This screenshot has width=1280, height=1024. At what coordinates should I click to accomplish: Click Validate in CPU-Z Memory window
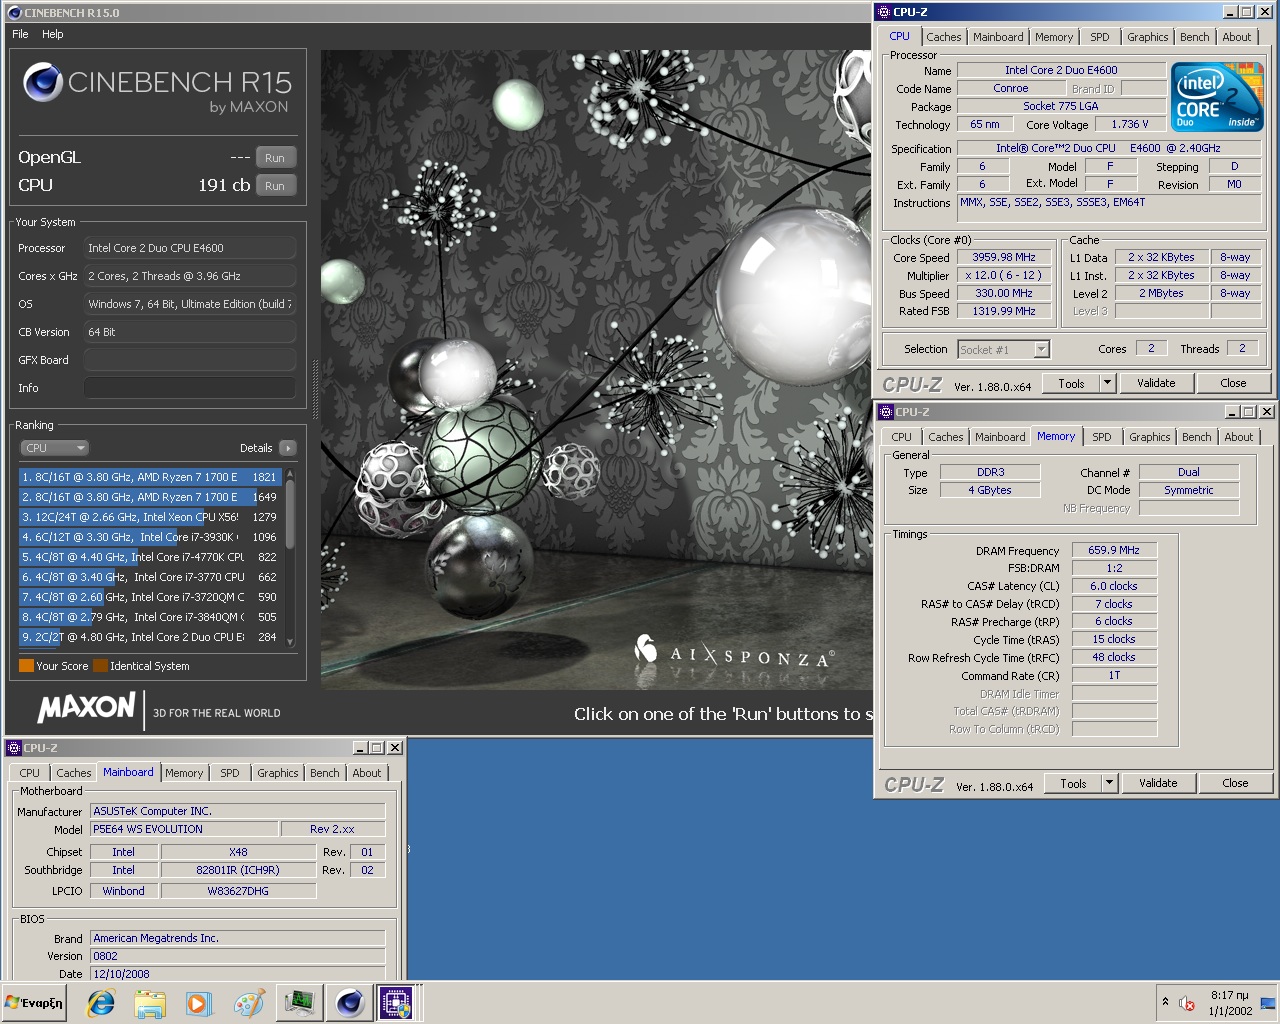pos(1158,783)
